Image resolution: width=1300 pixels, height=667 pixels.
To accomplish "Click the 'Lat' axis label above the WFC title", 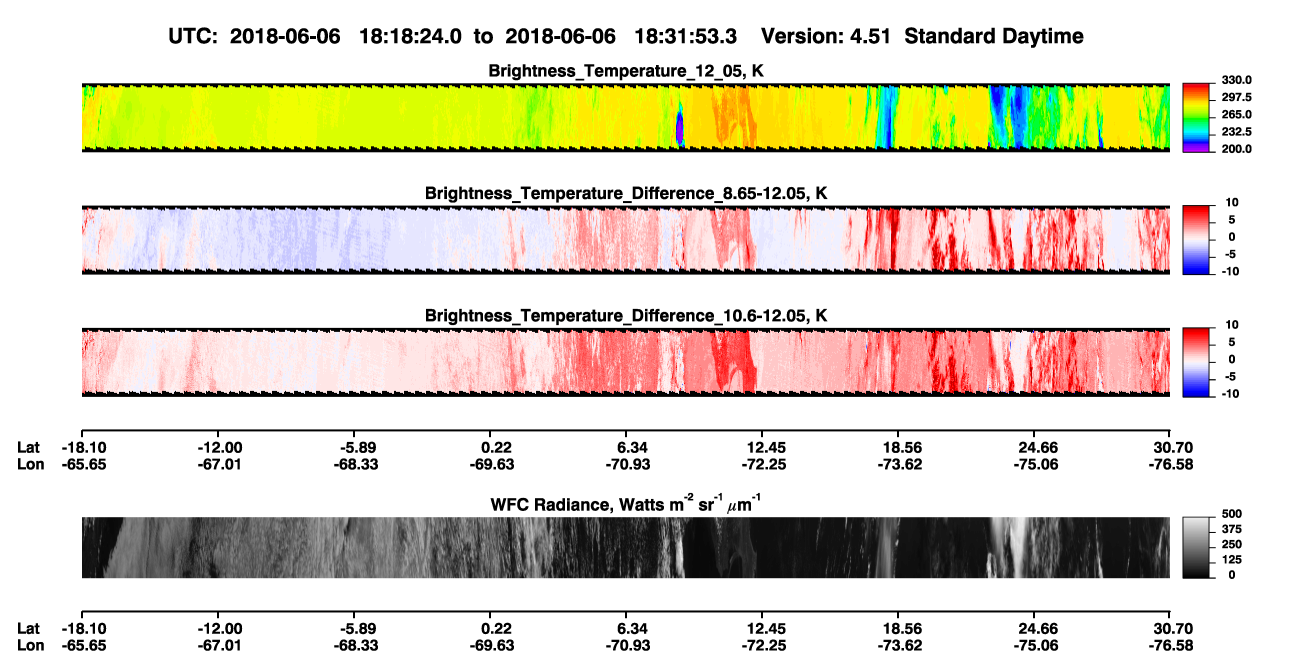I will tap(28, 447).
